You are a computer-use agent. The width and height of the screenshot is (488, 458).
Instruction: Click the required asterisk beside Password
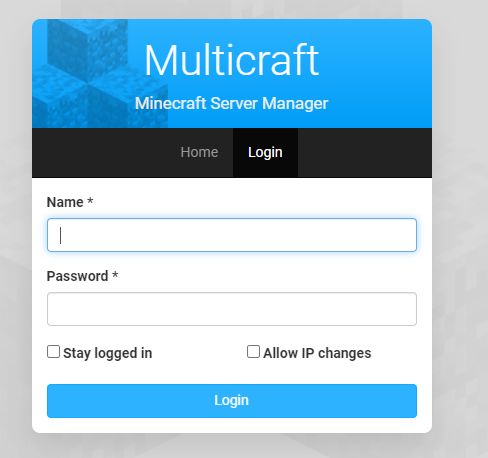click(x=115, y=275)
